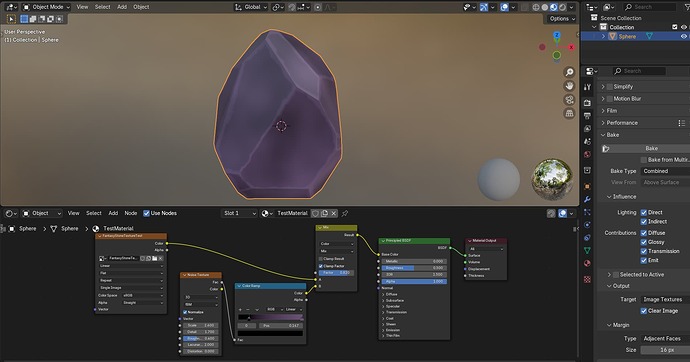Open the Material properties tab icon
690x362 pixels.
(x=587, y=263)
